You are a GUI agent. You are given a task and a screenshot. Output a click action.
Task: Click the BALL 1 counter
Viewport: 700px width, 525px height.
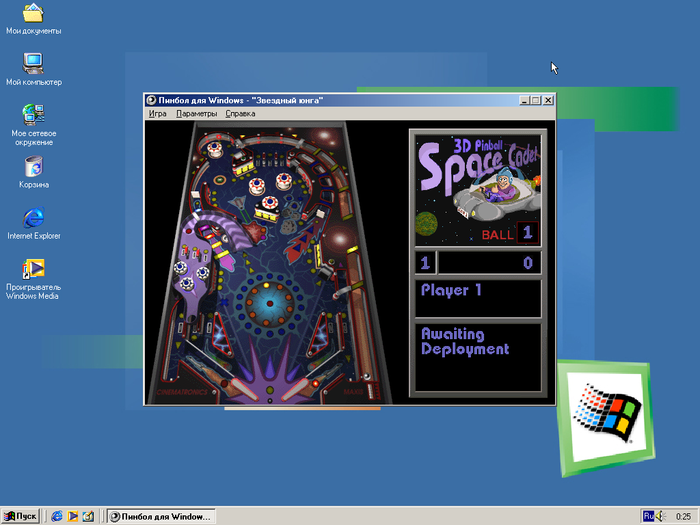pyautogui.click(x=510, y=233)
